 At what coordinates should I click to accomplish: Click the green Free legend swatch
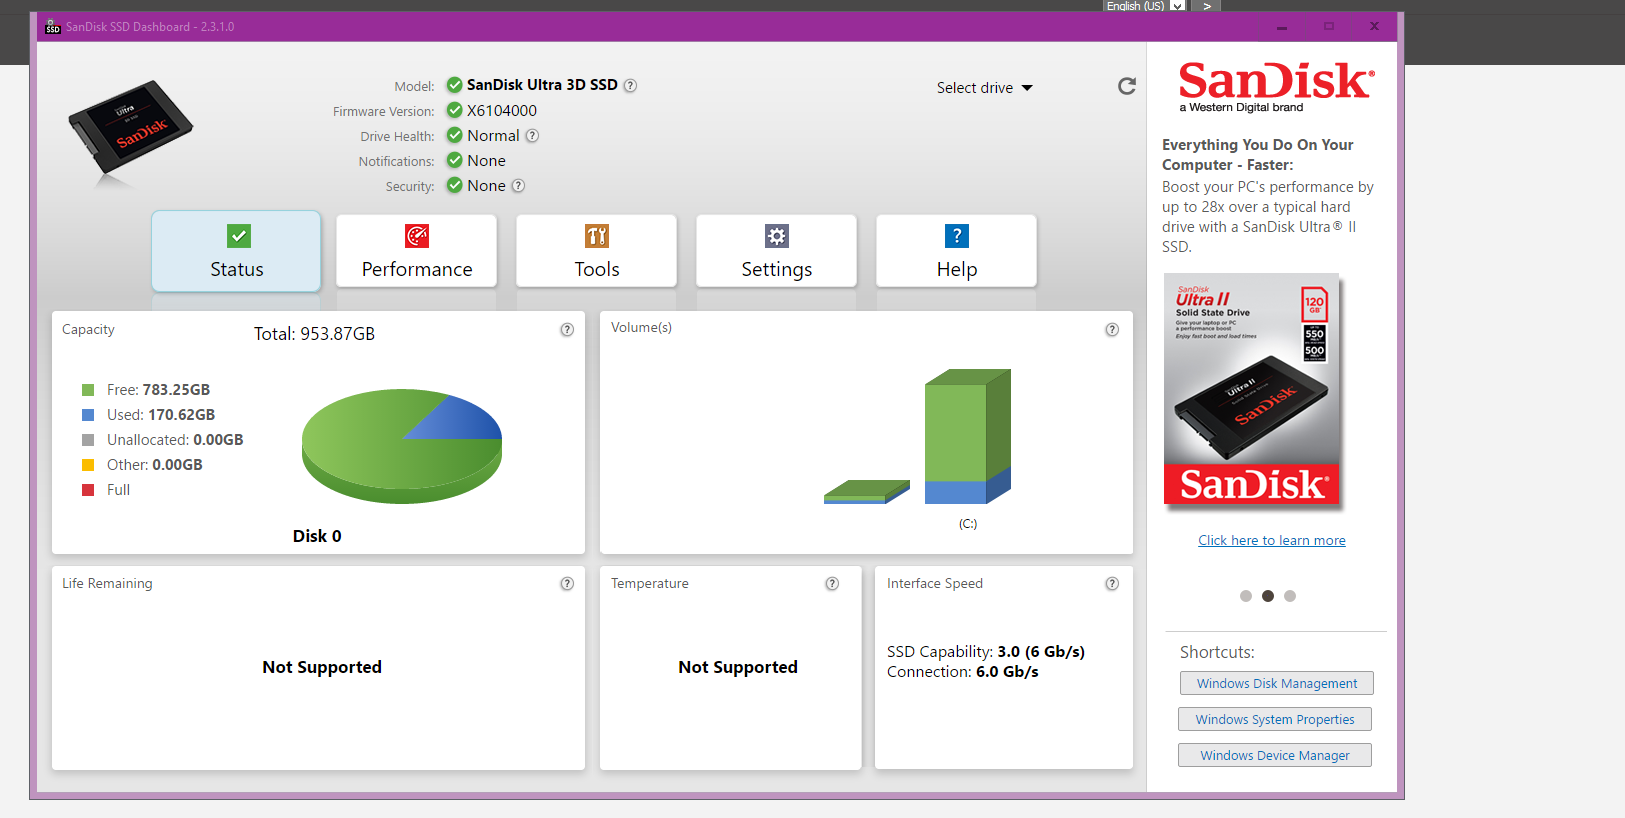[88, 390]
